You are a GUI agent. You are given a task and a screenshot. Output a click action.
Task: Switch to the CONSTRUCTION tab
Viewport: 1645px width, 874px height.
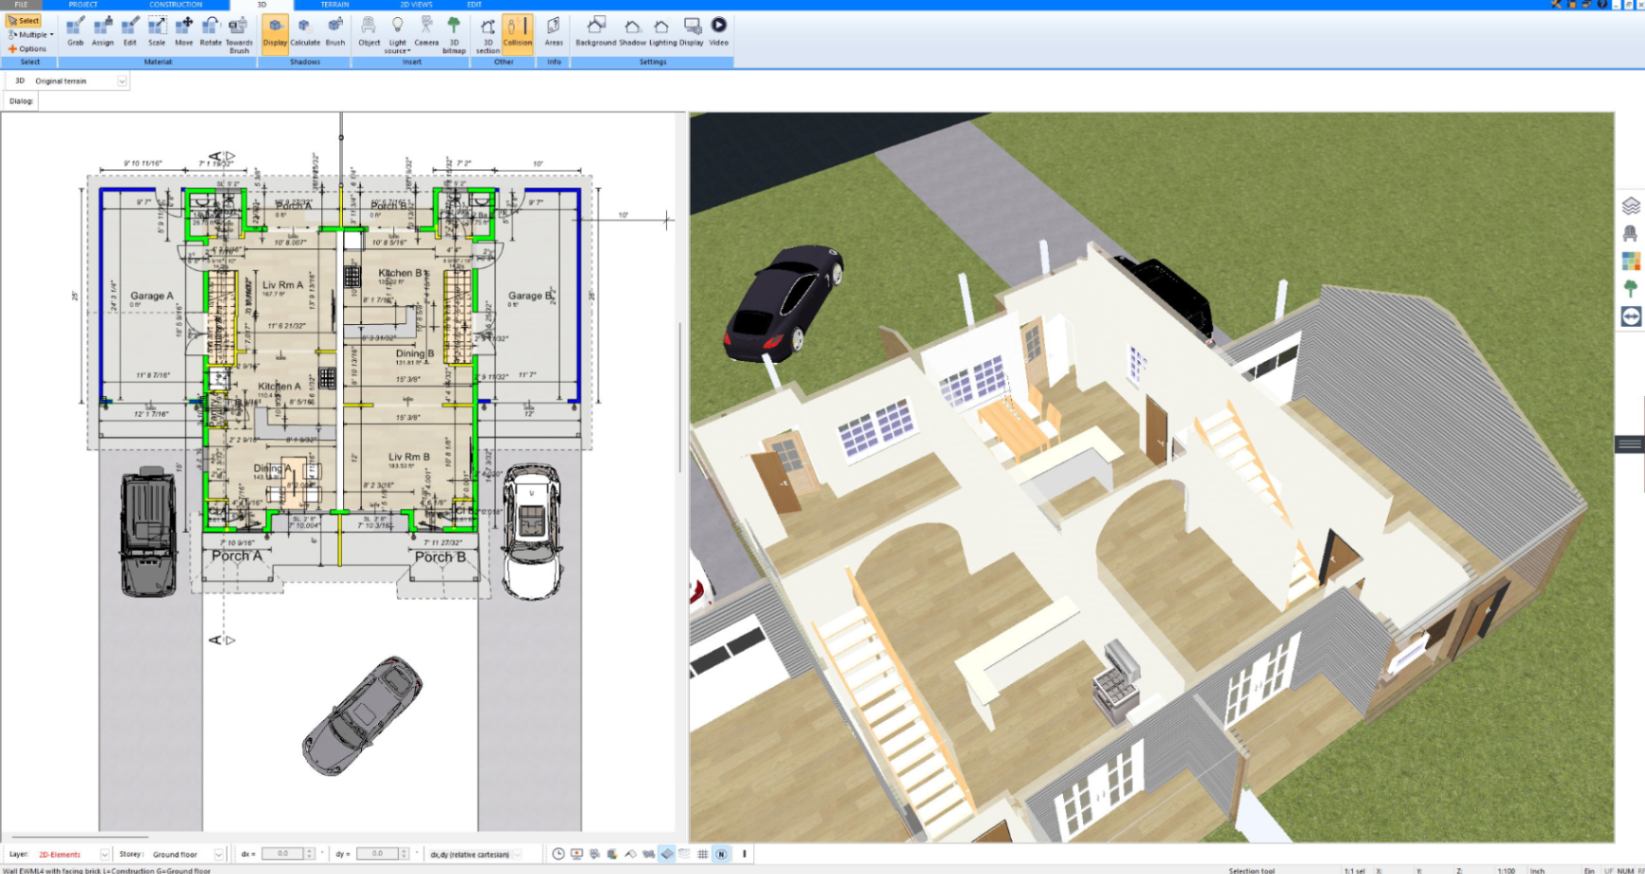pyautogui.click(x=175, y=5)
